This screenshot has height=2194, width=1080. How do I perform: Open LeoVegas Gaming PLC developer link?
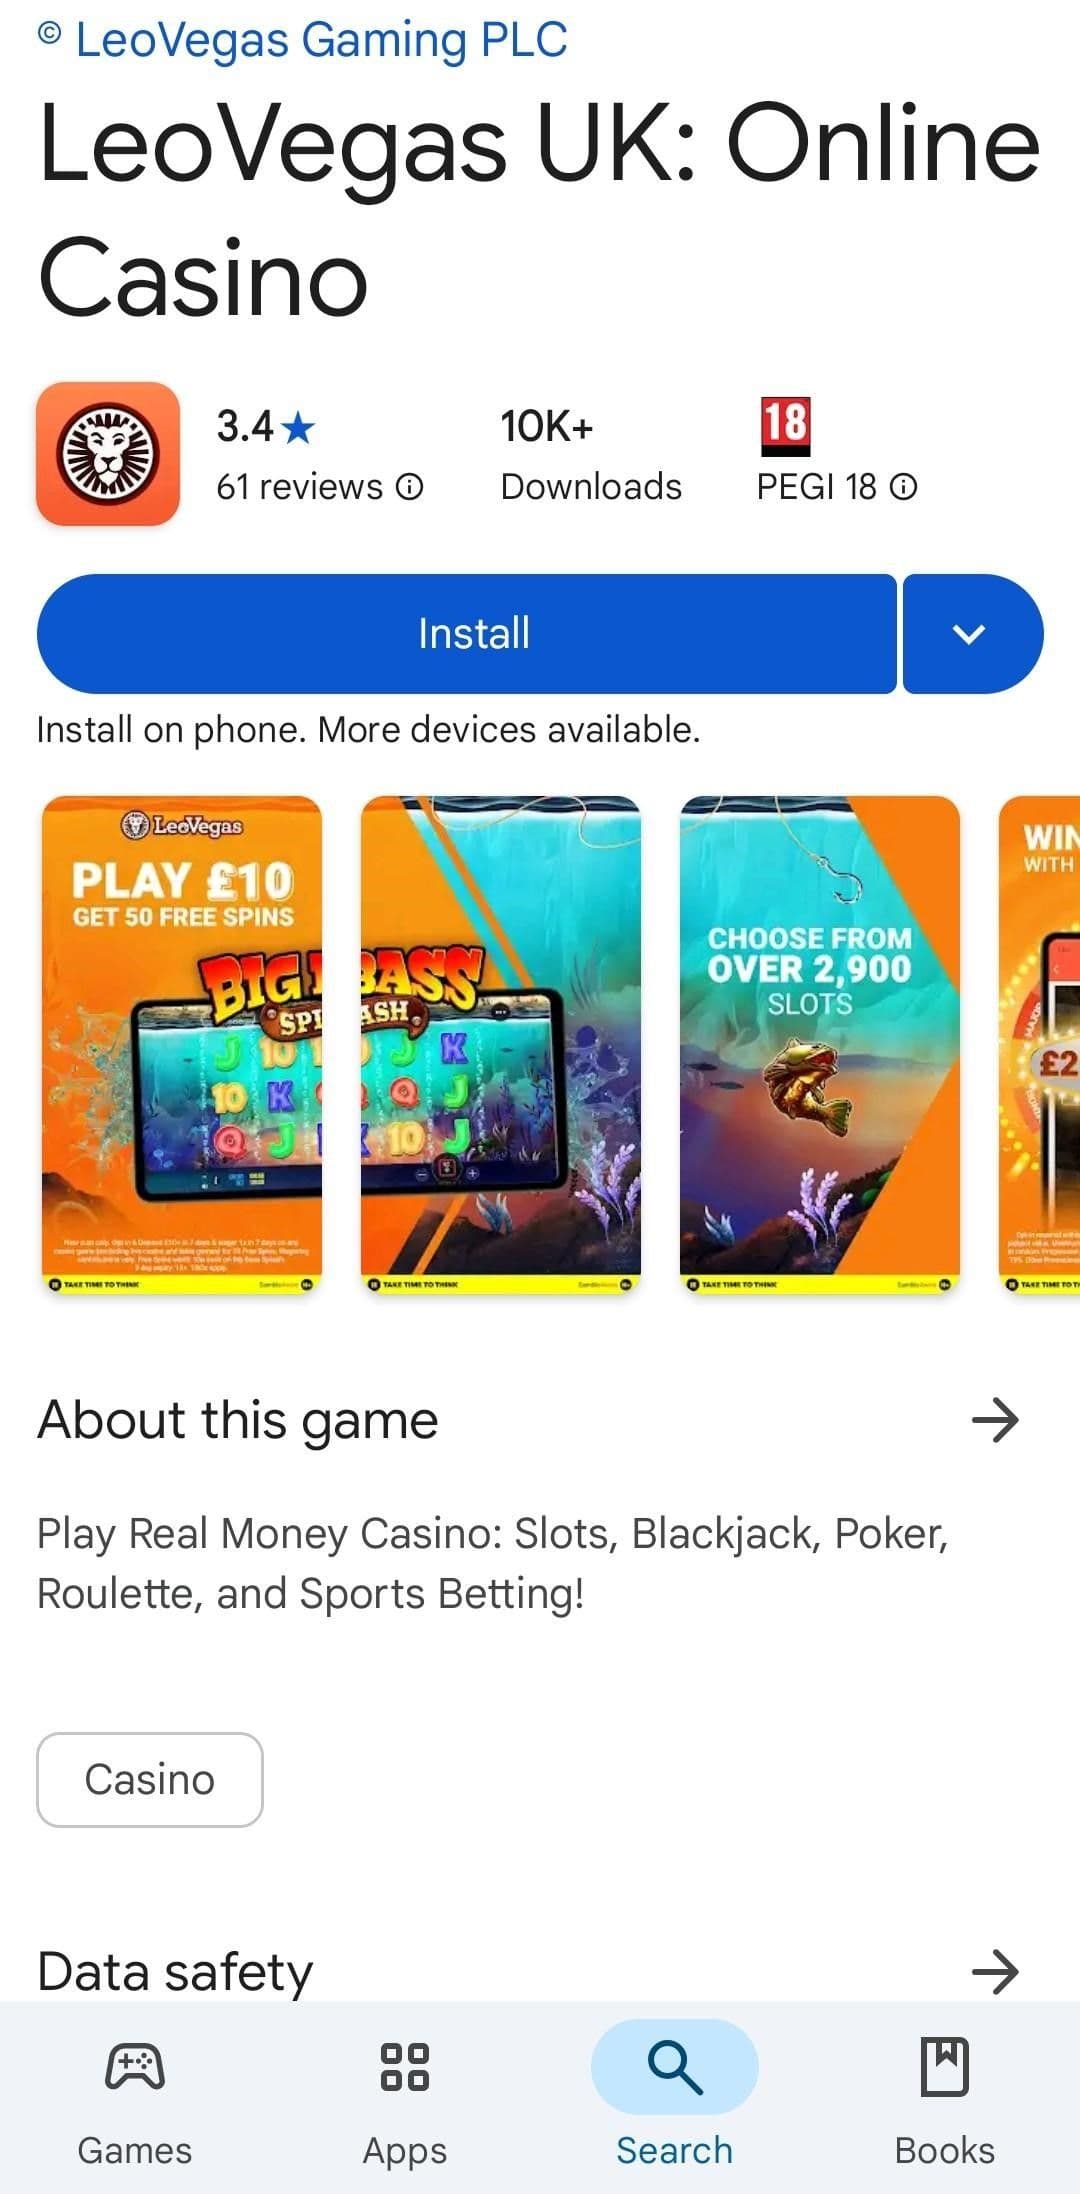click(x=321, y=40)
